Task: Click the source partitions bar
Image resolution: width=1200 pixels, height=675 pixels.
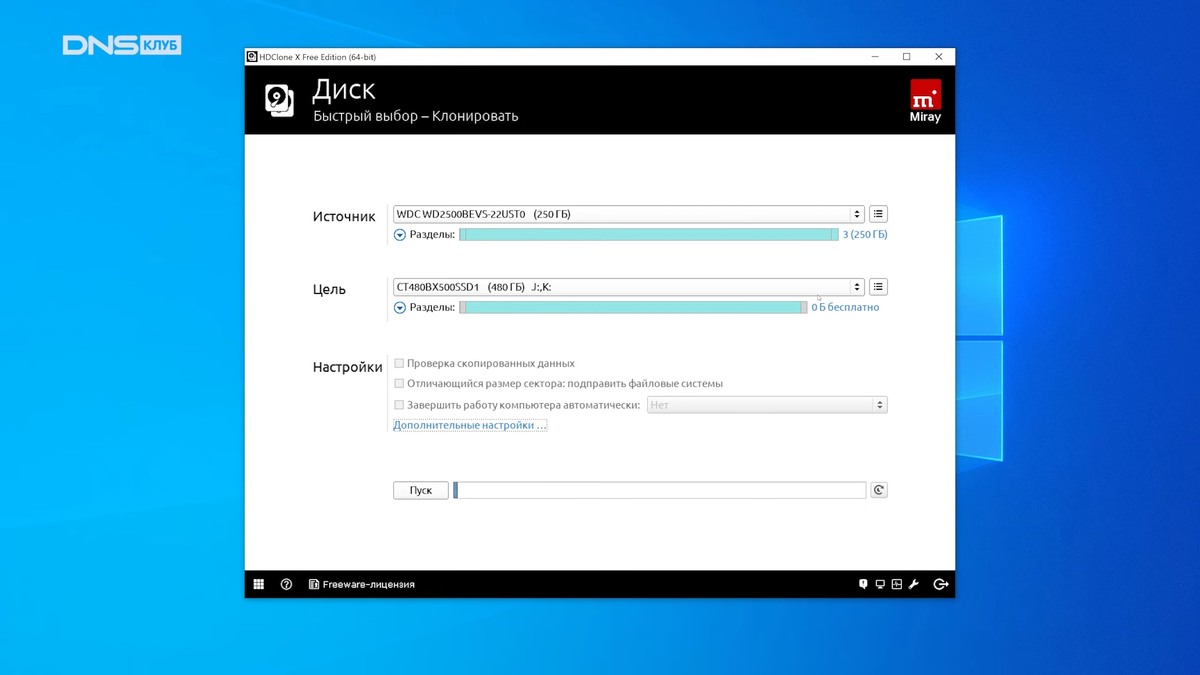Action: (649, 235)
